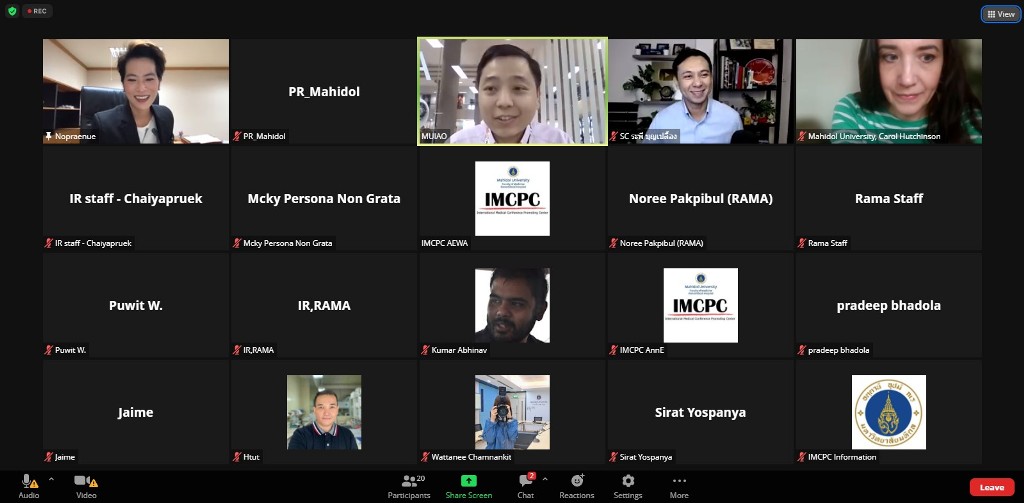This screenshot has height=503, width=1024.
Task: Click the IMCPC Information logo tile
Action: [x=888, y=412]
